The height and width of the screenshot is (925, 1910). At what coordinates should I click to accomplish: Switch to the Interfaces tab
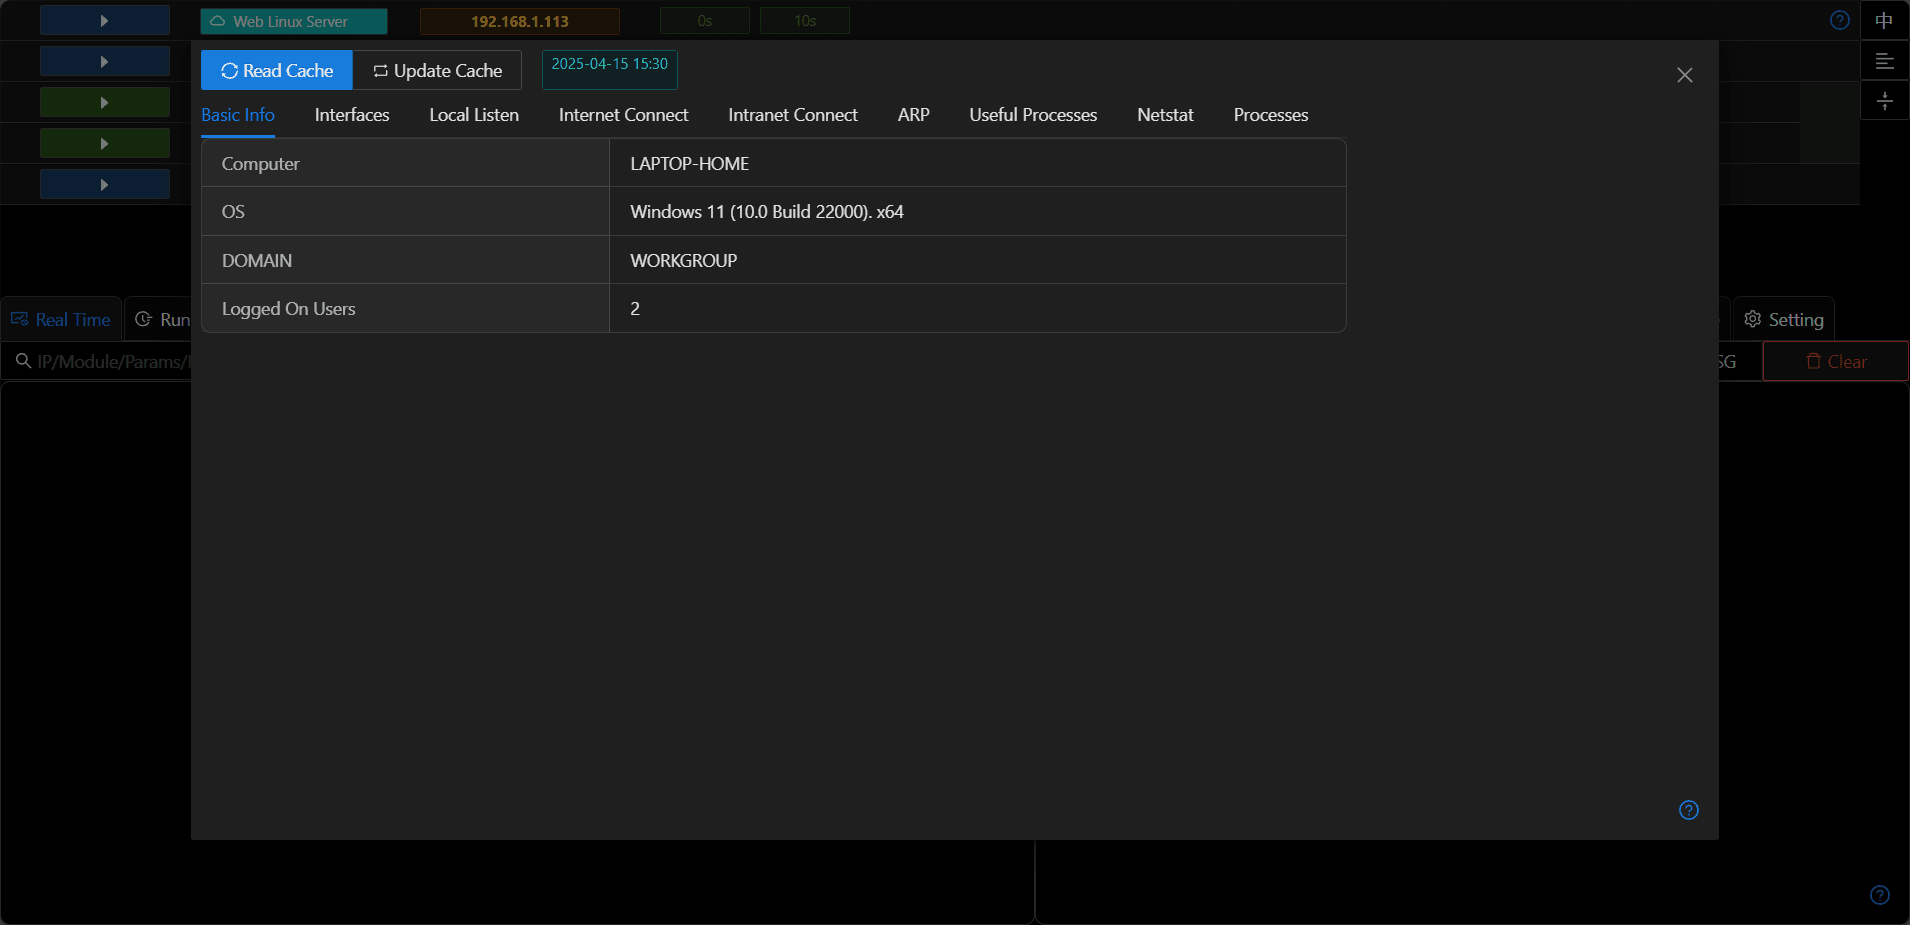pyautogui.click(x=352, y=115)
